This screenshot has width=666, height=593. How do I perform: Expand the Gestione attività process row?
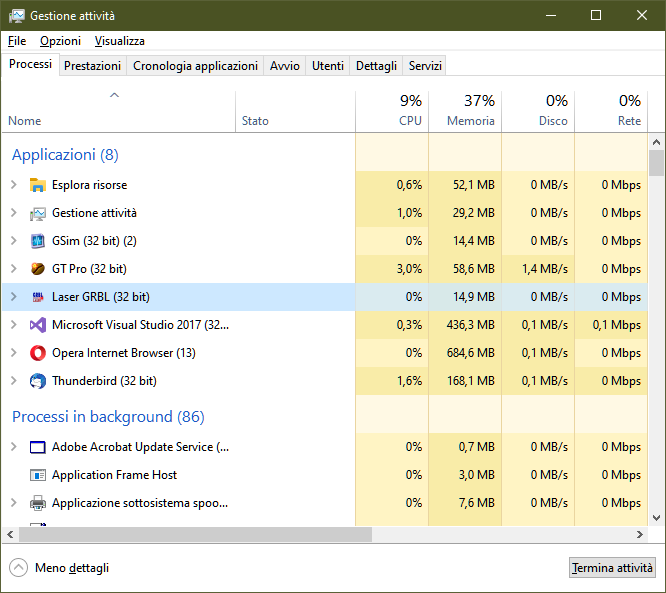(x=14, y=213)
